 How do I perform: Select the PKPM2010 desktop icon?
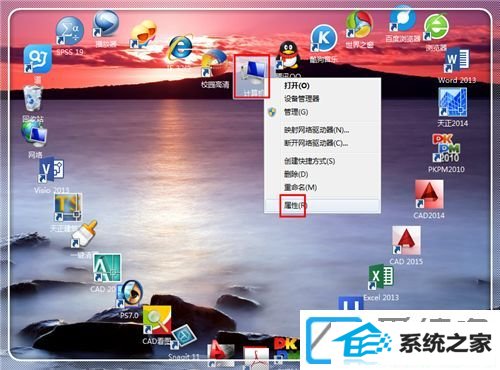coord(446,153)
